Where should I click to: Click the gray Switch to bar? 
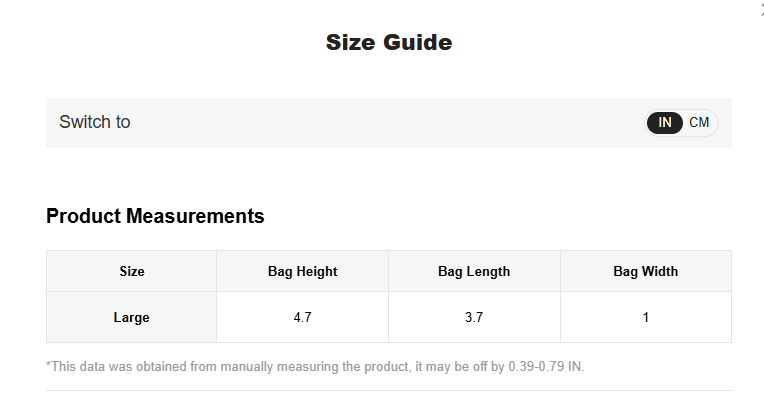point(389,123)
